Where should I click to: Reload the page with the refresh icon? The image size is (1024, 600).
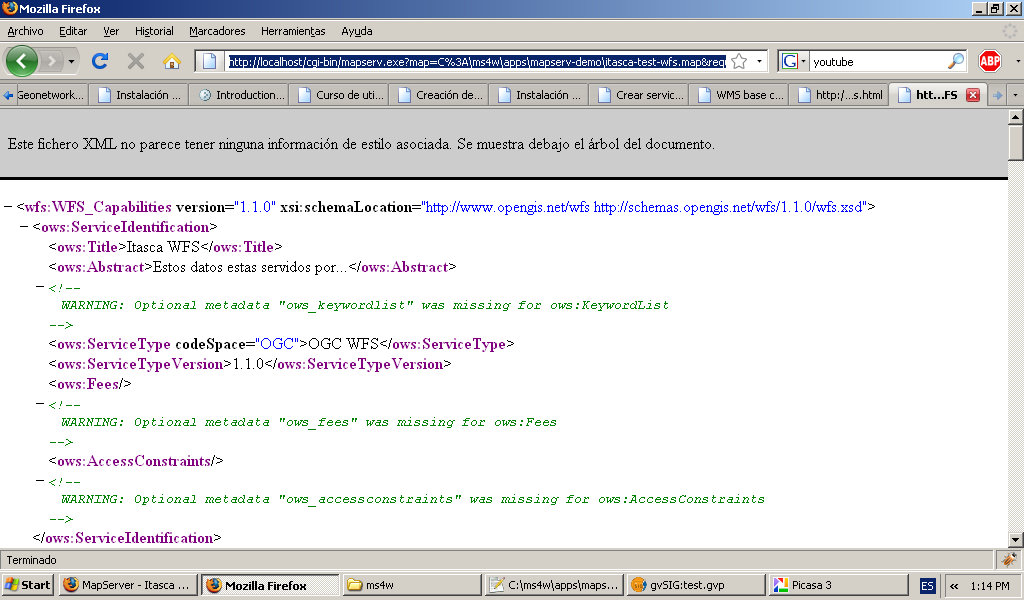tap(100, 61)
